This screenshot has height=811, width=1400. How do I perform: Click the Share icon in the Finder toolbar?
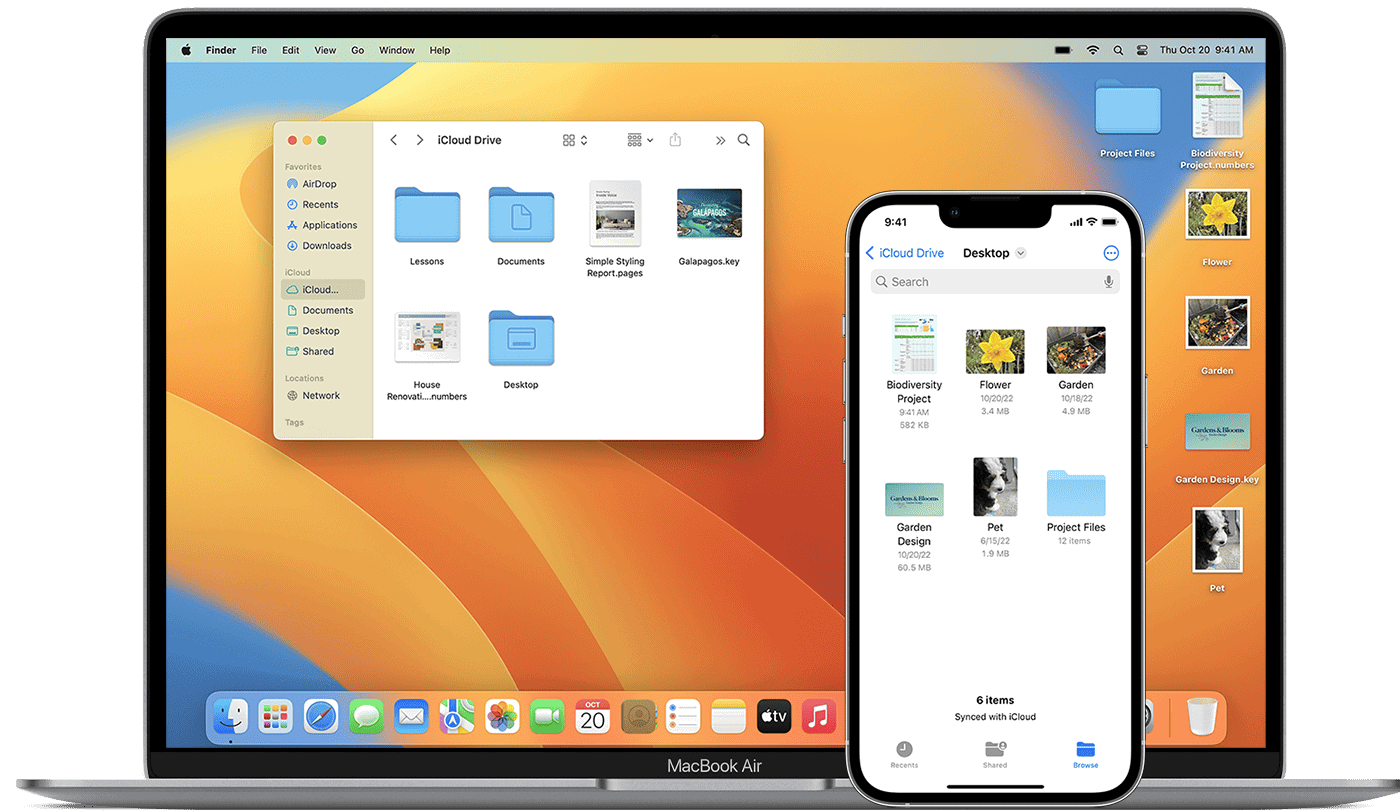(675, 140)
